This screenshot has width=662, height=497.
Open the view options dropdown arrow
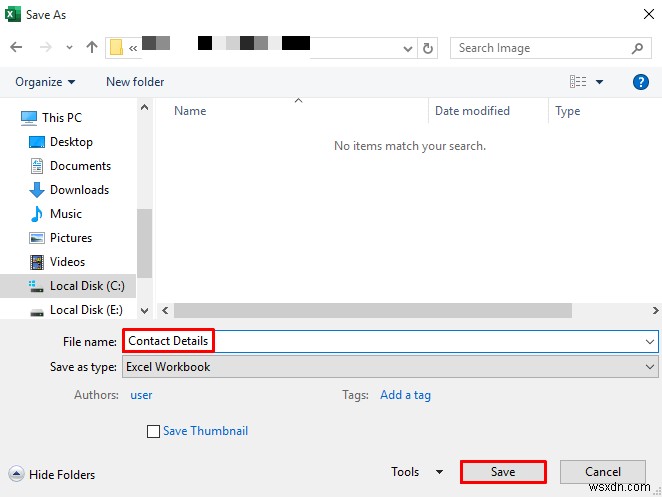pyautogui.click(x=599, y=82)
